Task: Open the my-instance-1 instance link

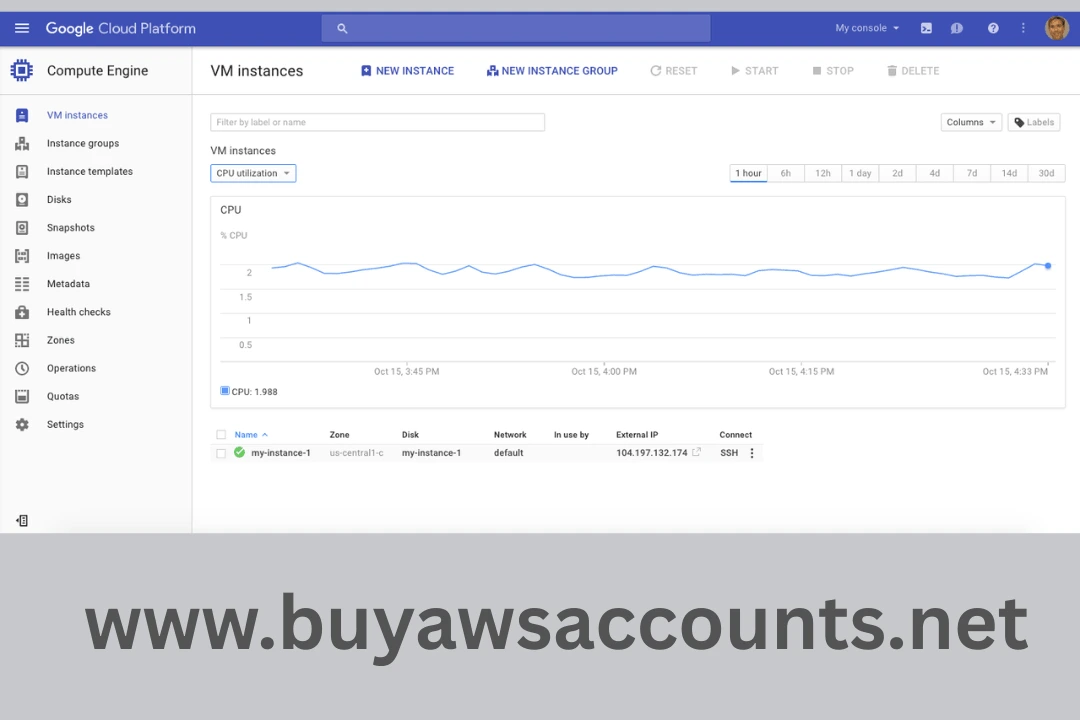Action: click(280, 453)
